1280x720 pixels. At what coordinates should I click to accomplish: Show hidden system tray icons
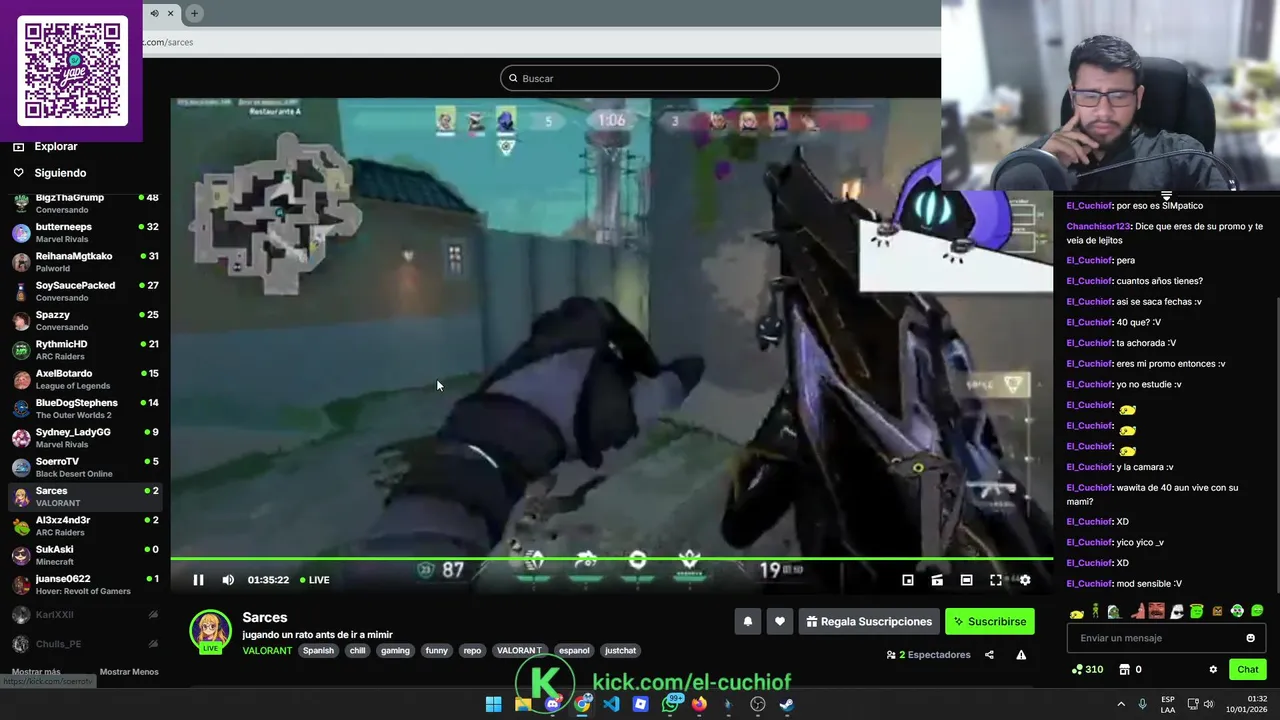tap(1121, 704)
